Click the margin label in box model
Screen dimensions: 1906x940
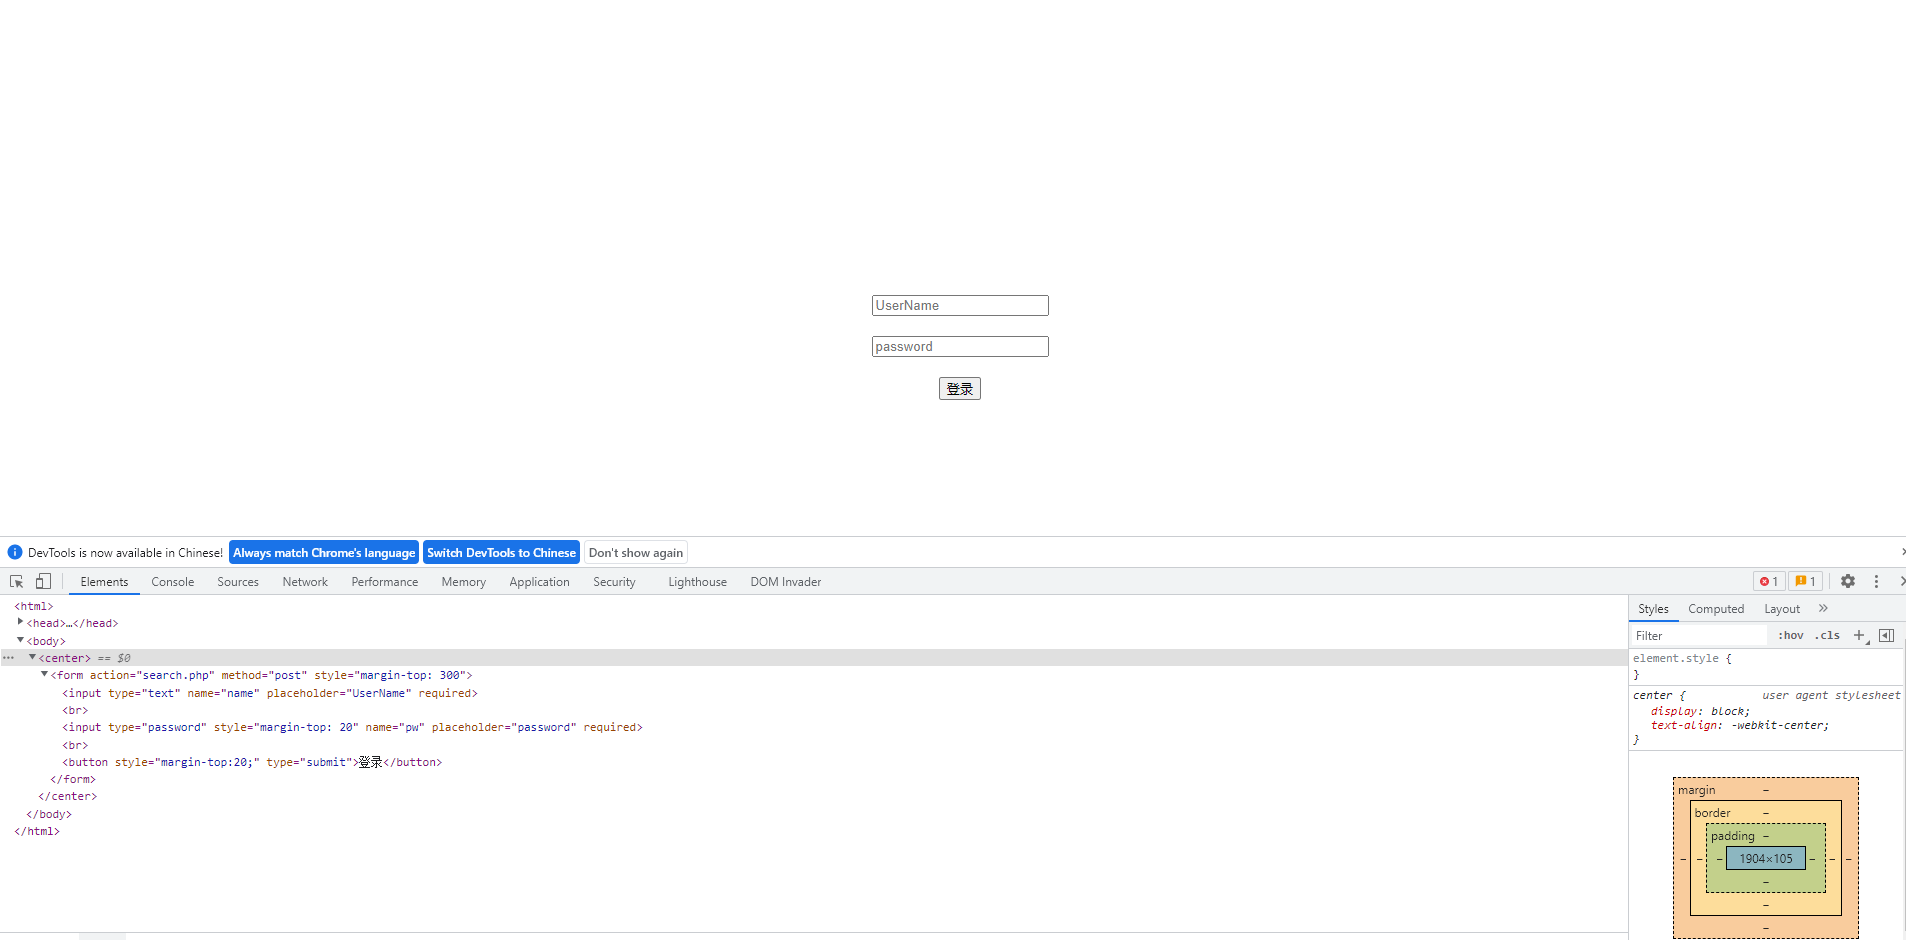1696,790
